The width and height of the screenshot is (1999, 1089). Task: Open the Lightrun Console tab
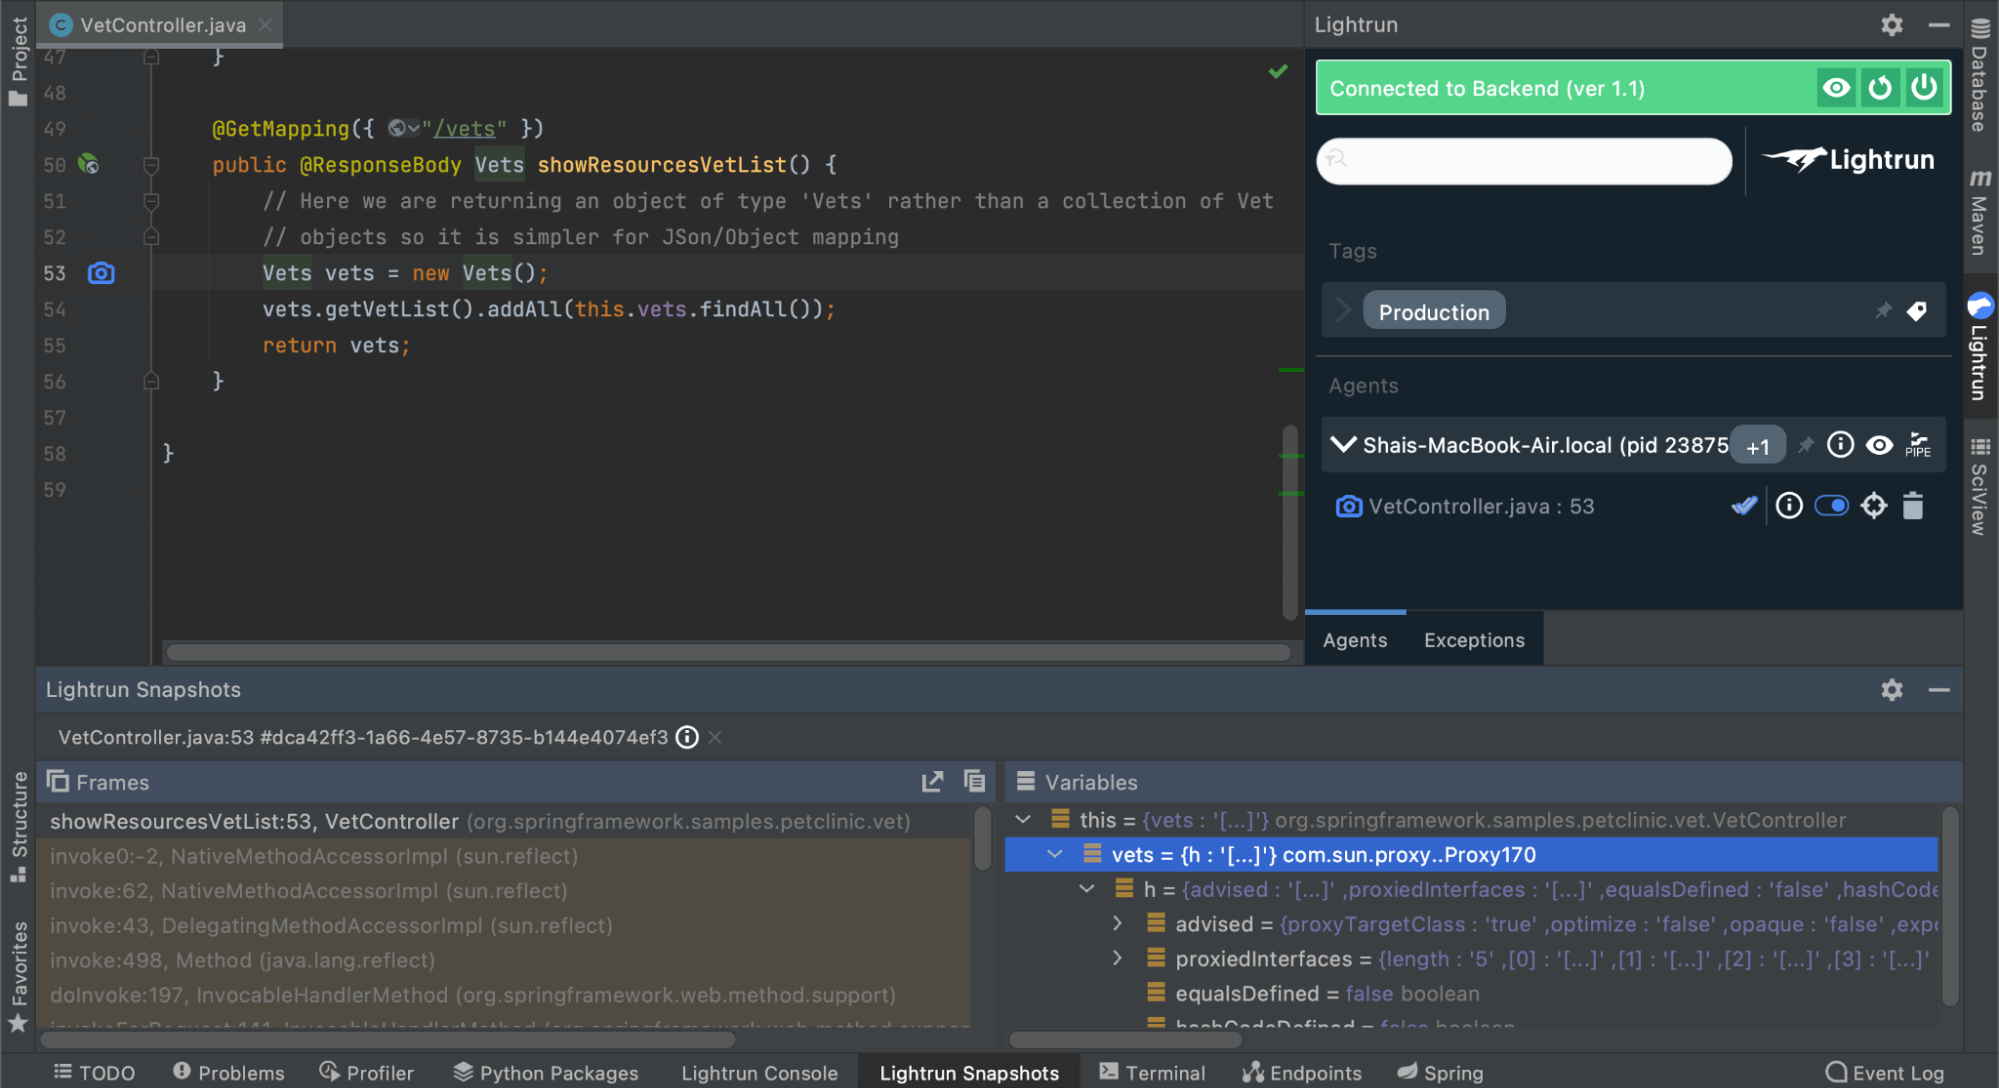pyautogui.click(x=759, y=1073)
